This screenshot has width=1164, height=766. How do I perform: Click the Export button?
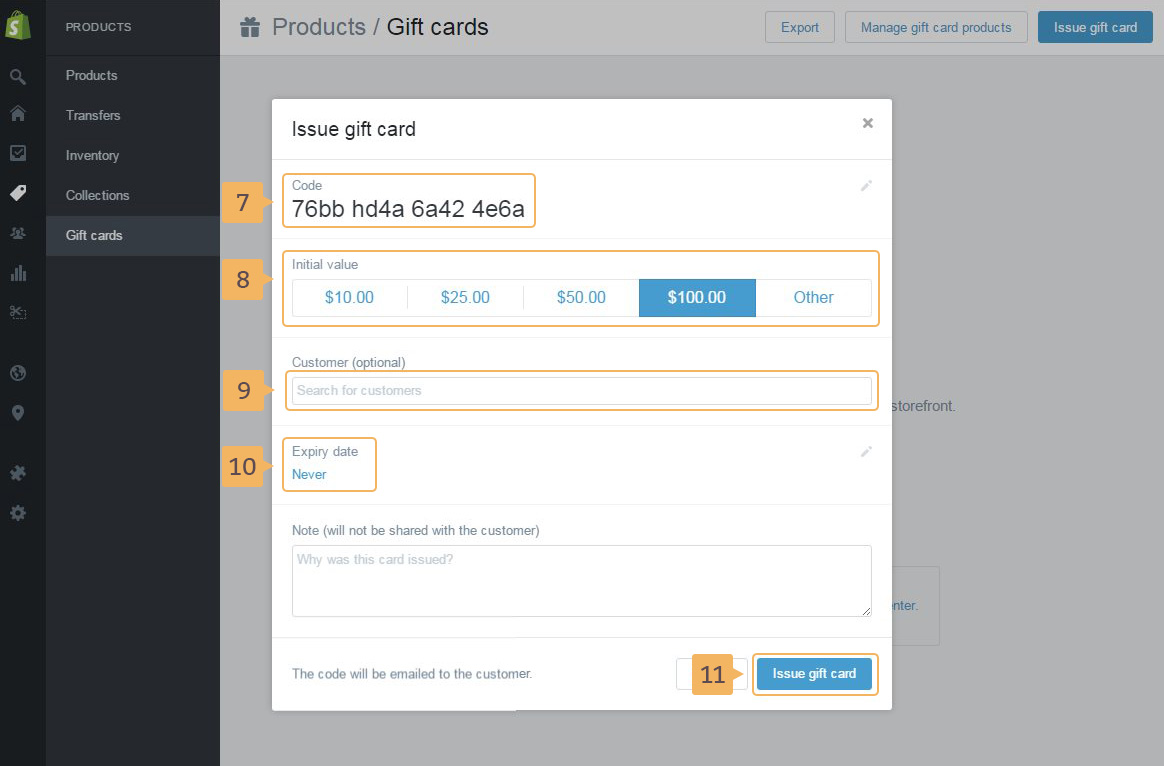point(799,27)
